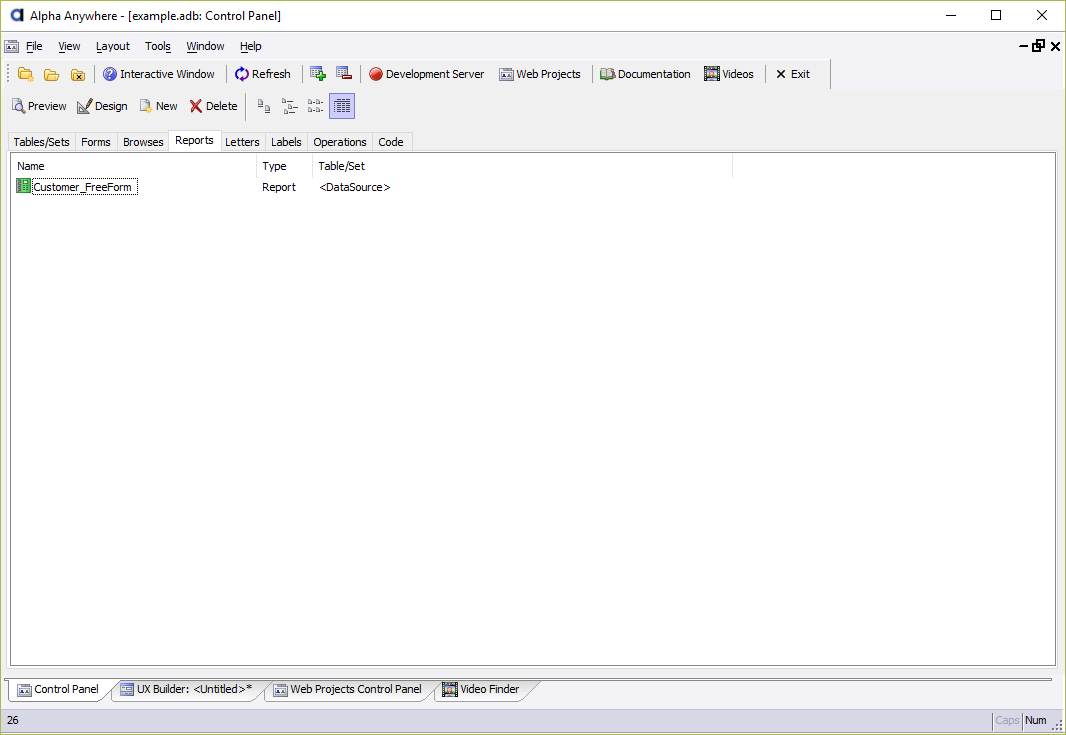Image resolution: width=1066 pixels, height=735 pixels.
Task: Switch to large icons view
Action: 264,106
